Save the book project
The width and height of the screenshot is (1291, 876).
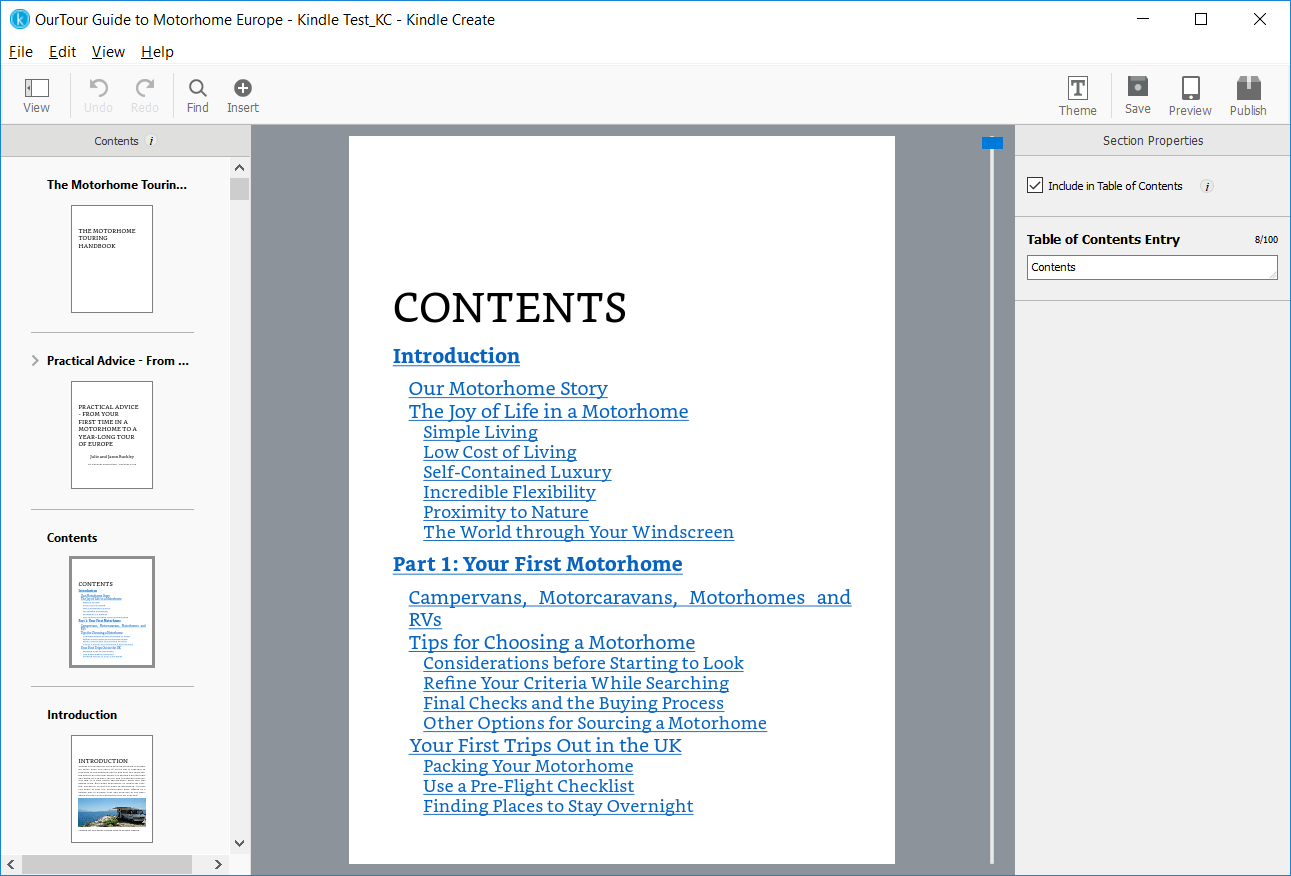(x=1137, y=95)
